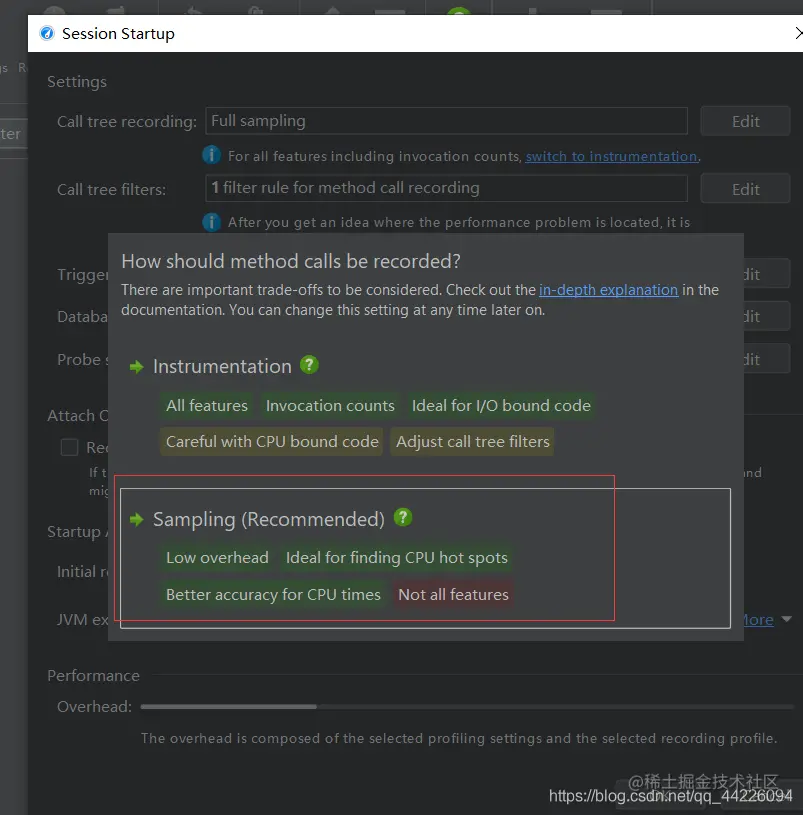Viewport: 803px width, 815px height.
Task: Close the Session Startup dialog
Action: click(x=798, y=33)
